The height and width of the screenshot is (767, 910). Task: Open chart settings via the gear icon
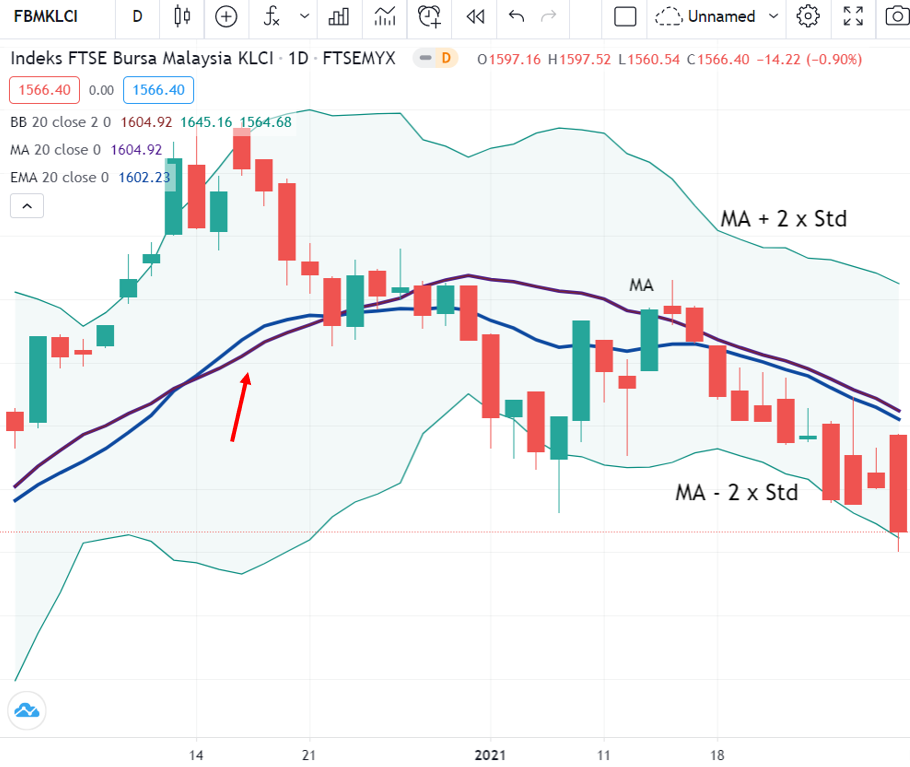tap(808, 18)
